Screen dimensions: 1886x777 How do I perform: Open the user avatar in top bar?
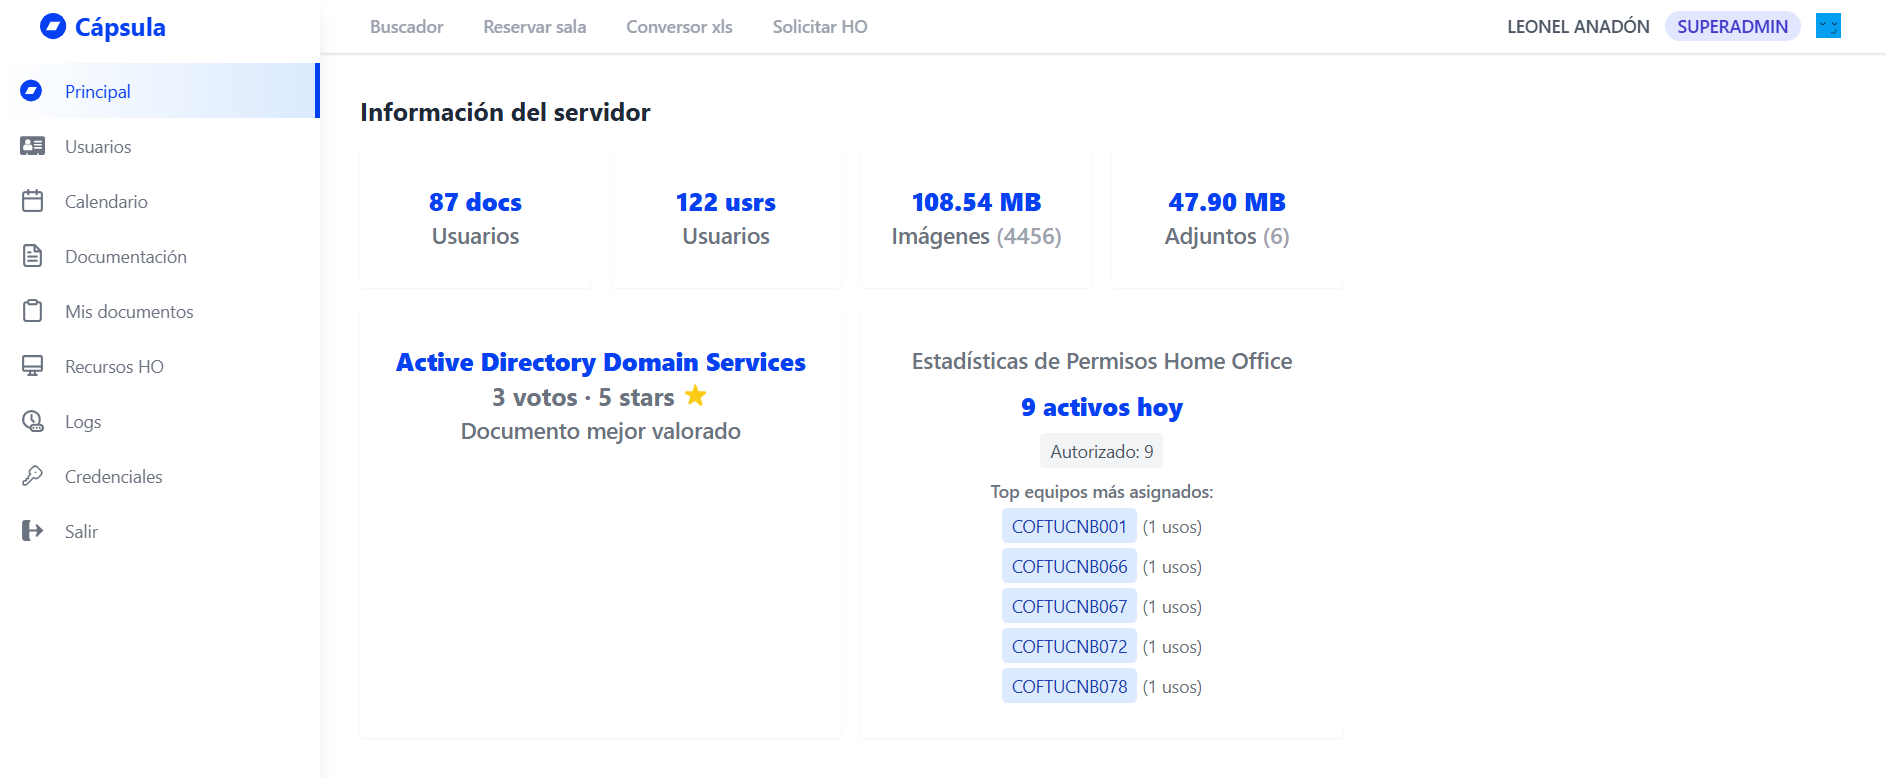pyautogui.click(x=1828, y=26)
